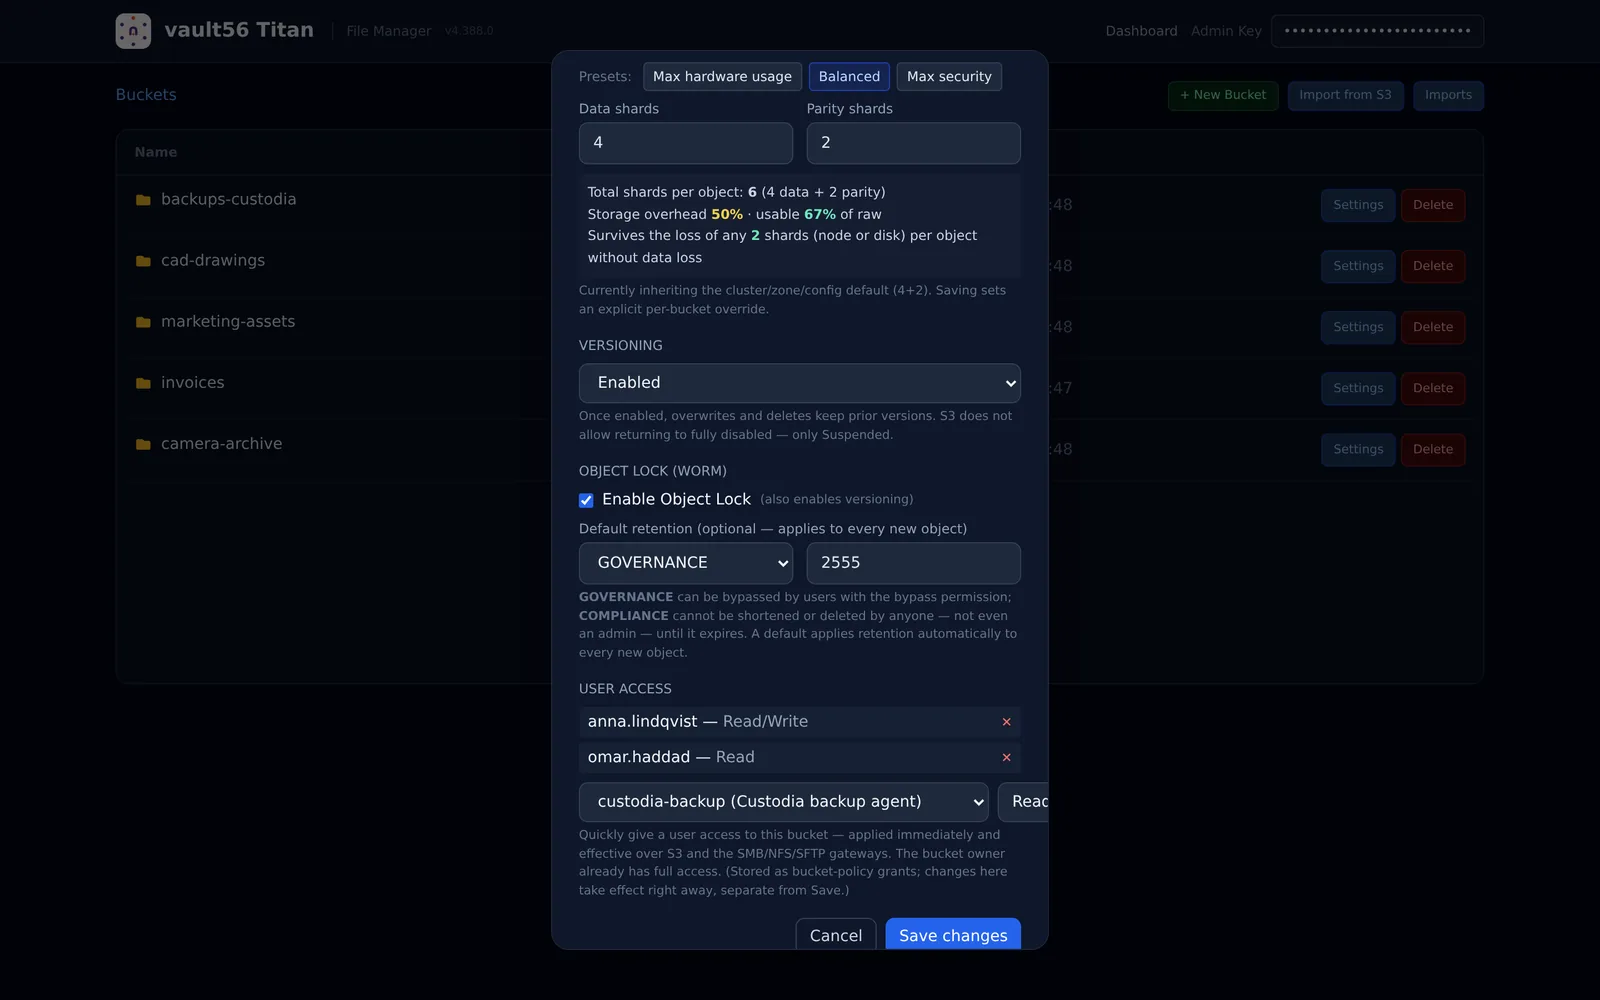Viewport: 1600px width, 1000px height.
Task: Open Settings for cad-drawings bucket
Action: point(1358,266)
